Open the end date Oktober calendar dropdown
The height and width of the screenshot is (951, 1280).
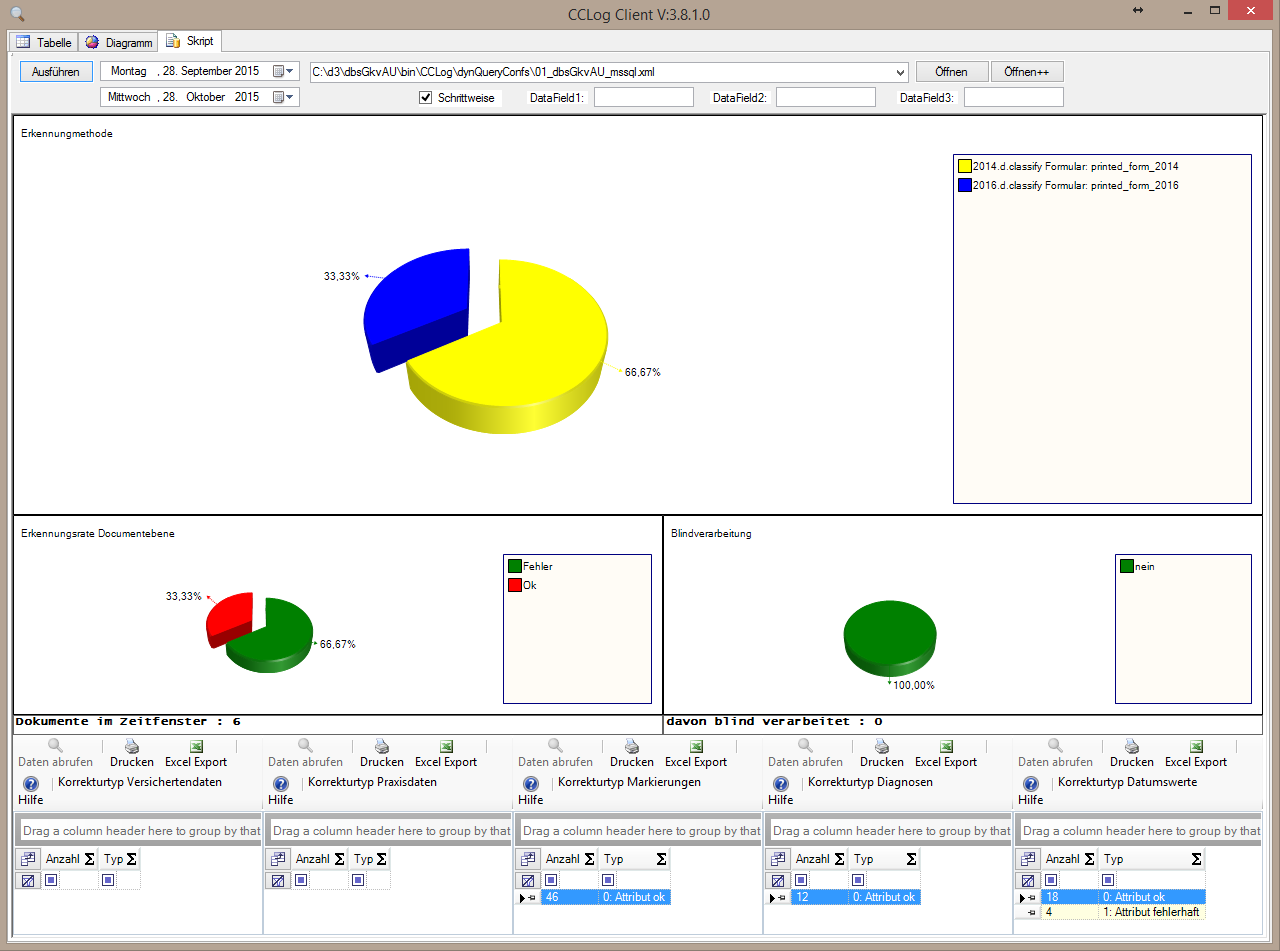click(284, 98)
